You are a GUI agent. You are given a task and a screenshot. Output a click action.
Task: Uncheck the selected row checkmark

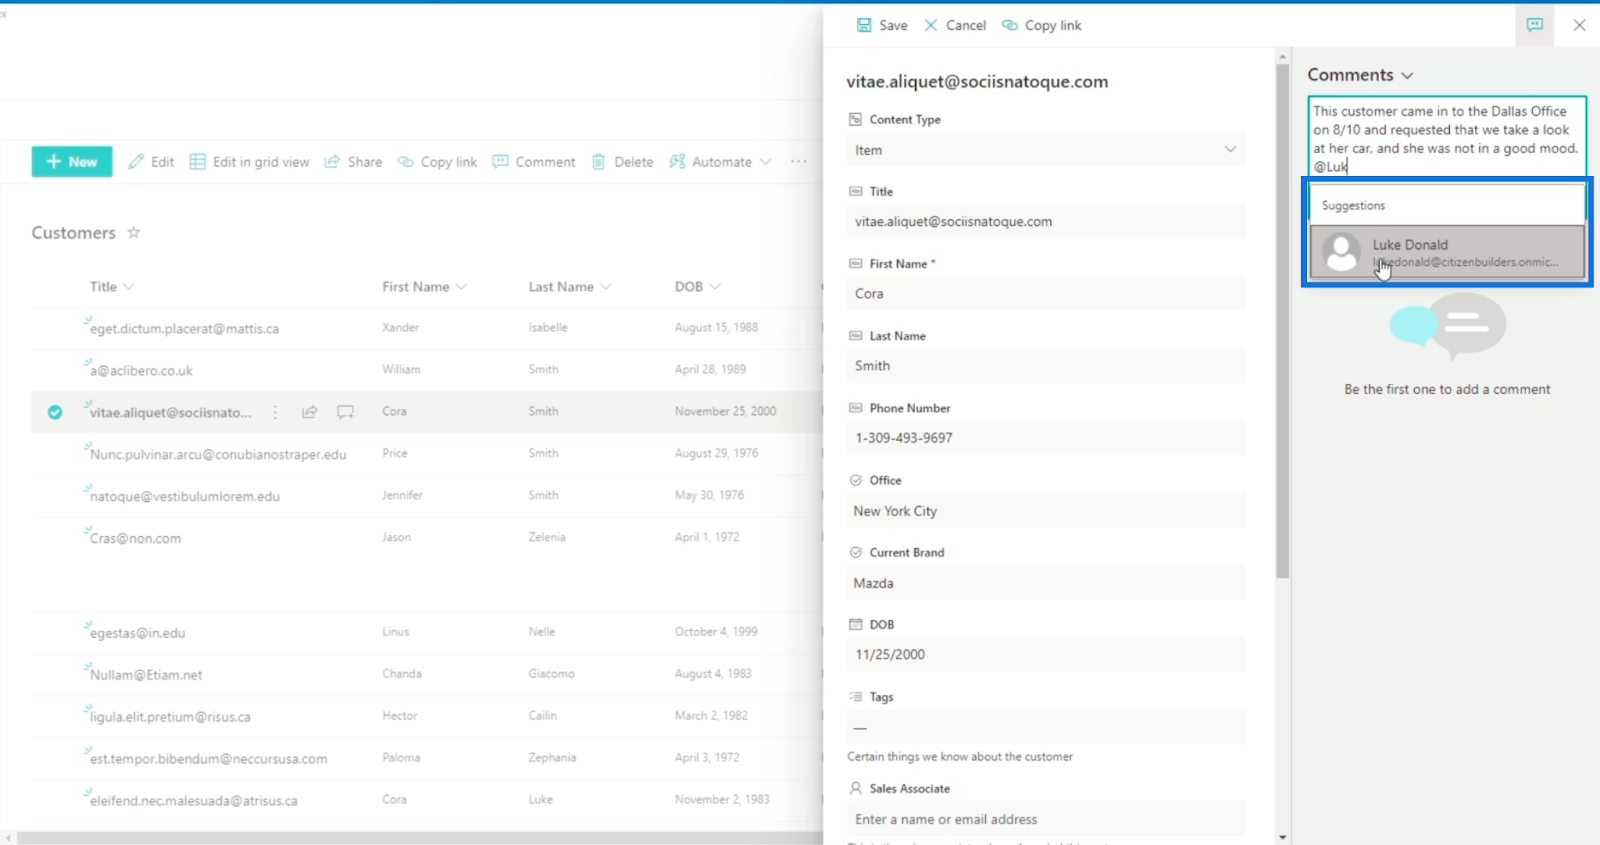(55, 412)
